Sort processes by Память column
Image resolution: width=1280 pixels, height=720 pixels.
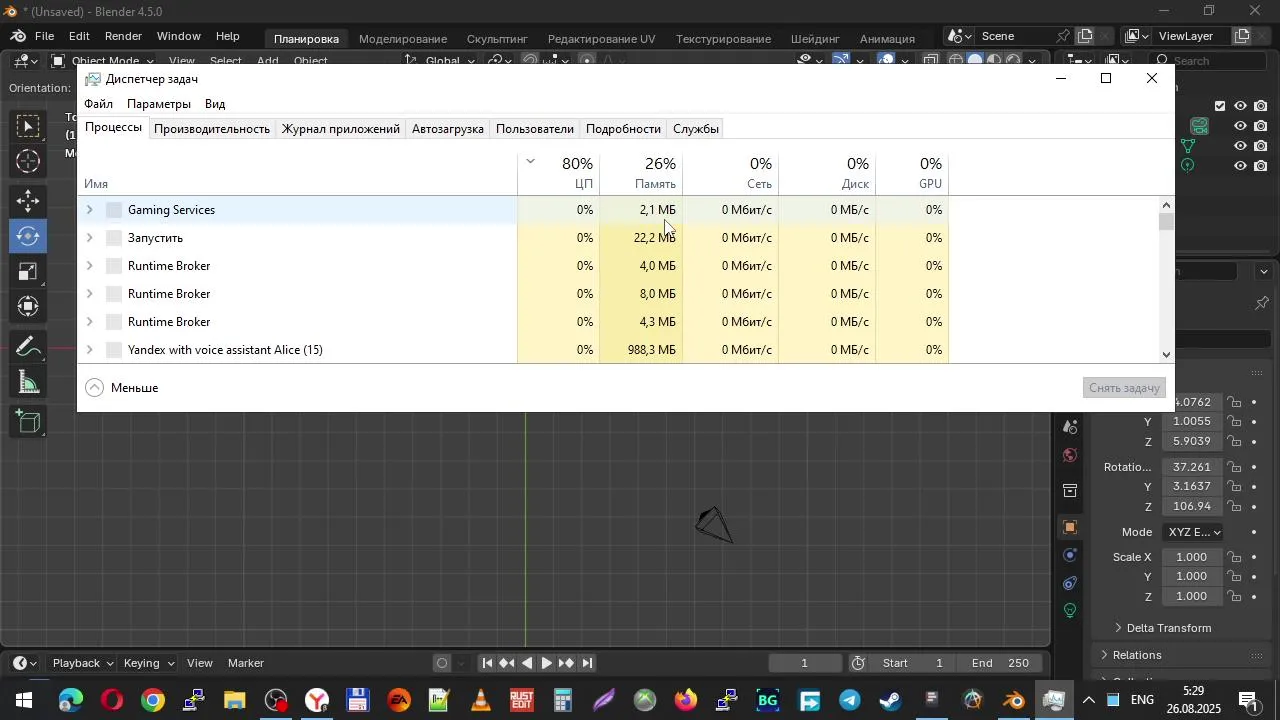(642, 173)
